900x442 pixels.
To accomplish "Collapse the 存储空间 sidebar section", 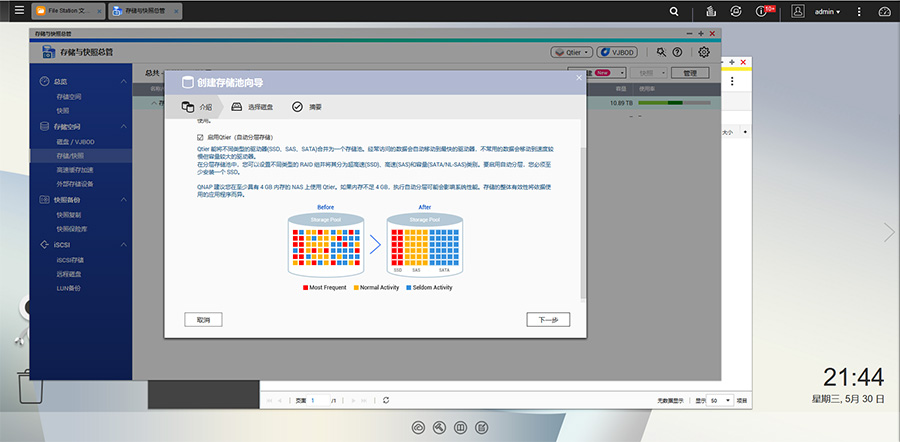I will 124,127.
